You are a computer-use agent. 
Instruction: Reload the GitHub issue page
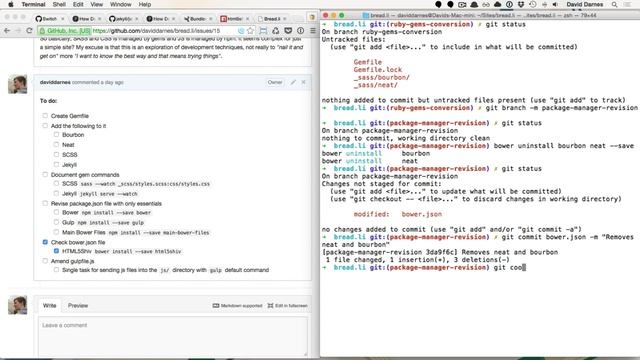[x=29, y=31]
